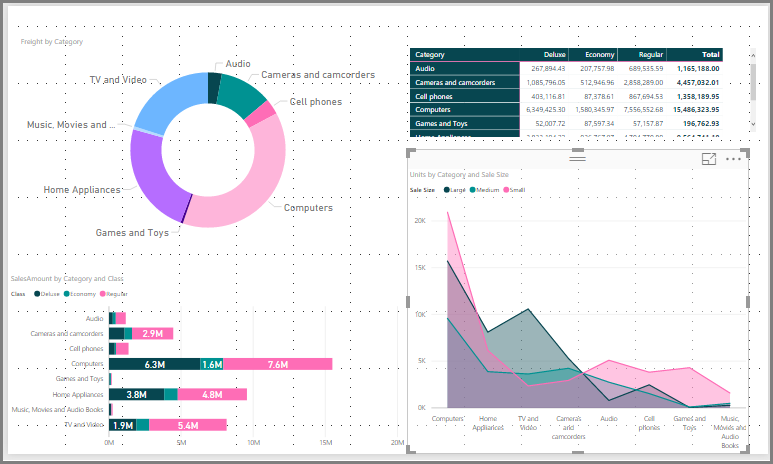Select the Small legend entry

tap(518, 189)
